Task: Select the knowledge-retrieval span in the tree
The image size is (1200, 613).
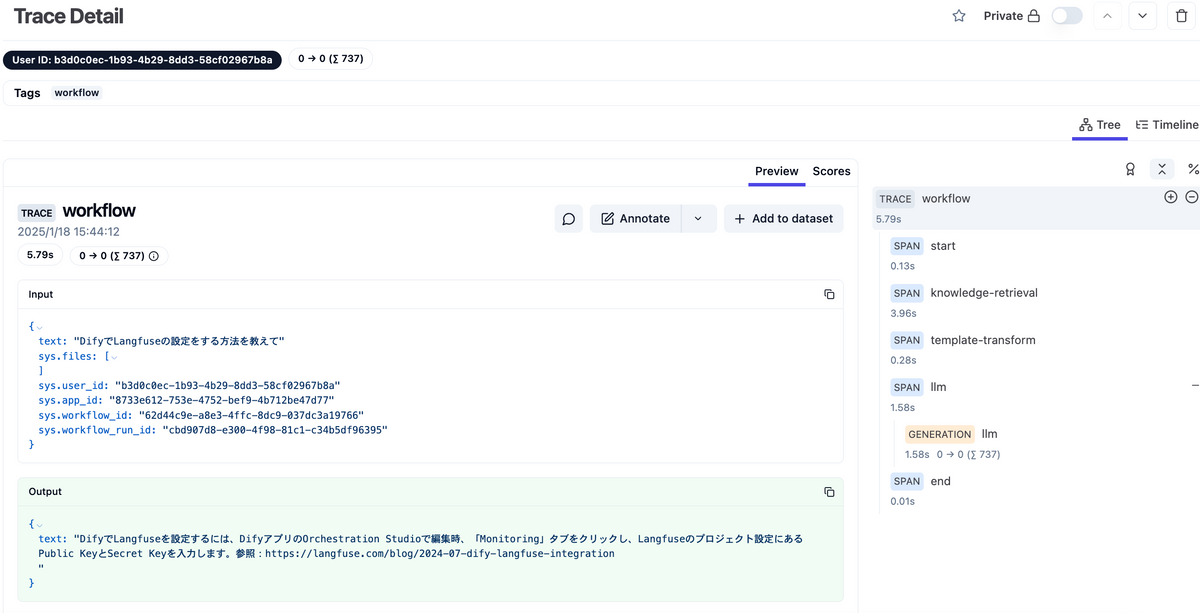Action: [983, 293]
